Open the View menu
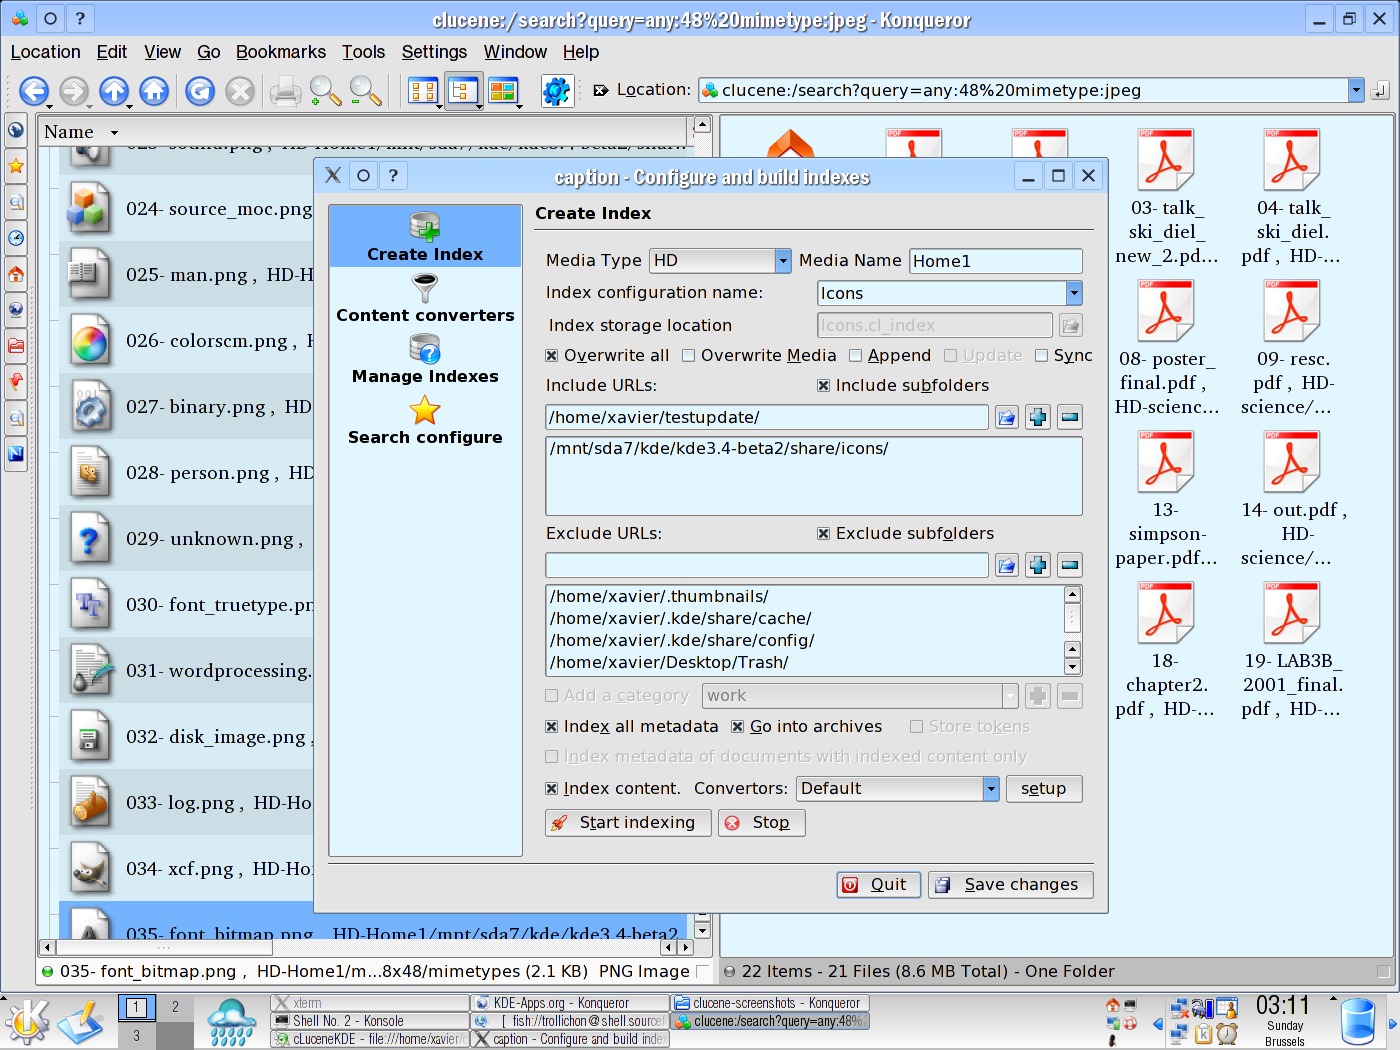The height and width of the screenshot is (1050, 1400). [162, 52]
